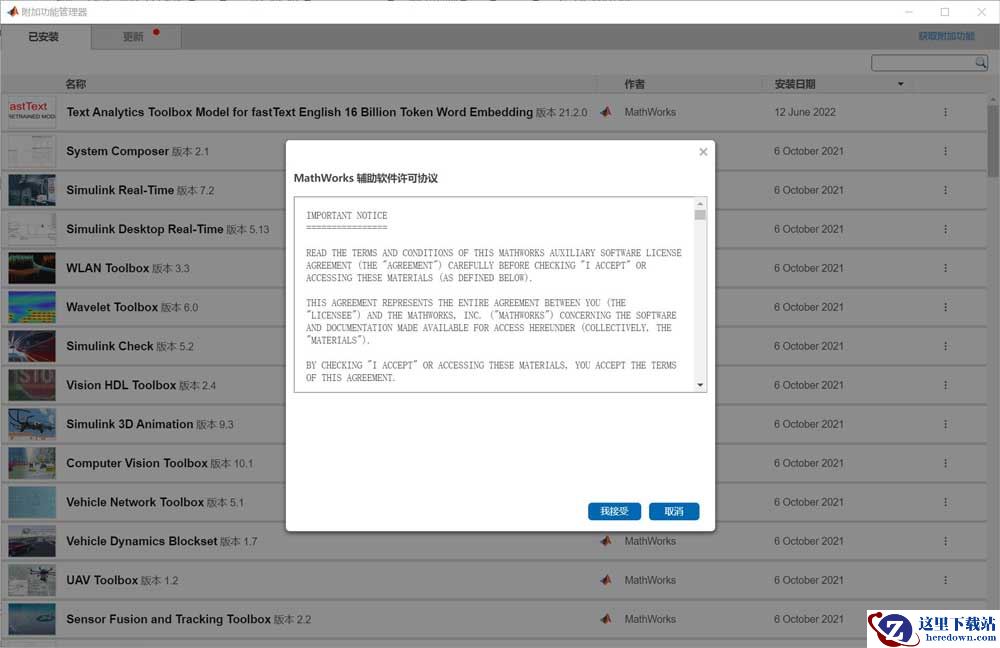Open options menu for Computer Vision Toolbox
This screenshot has width=1000, height=648.
coord(945,463)
